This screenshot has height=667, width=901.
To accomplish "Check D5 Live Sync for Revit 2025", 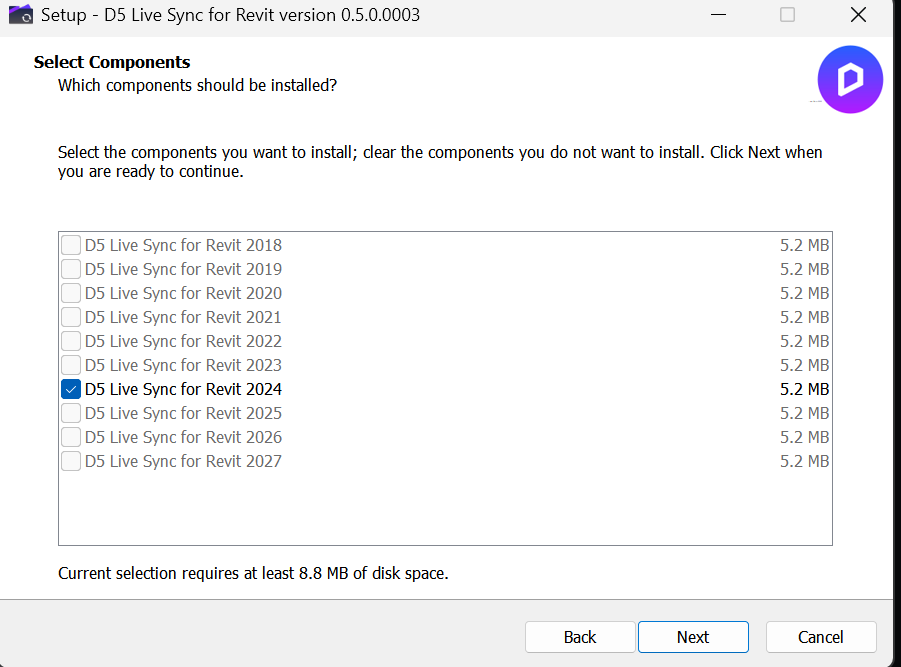I will (x=71, y=413).
